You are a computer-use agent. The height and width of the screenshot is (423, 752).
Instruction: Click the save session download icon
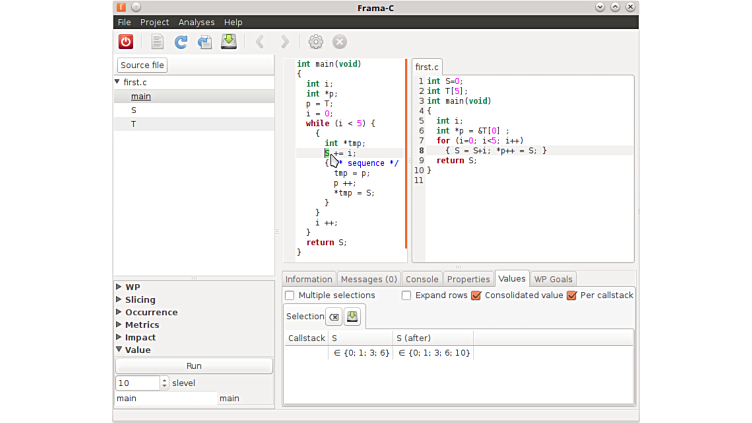pyautogui.click(x=229, y=42)
